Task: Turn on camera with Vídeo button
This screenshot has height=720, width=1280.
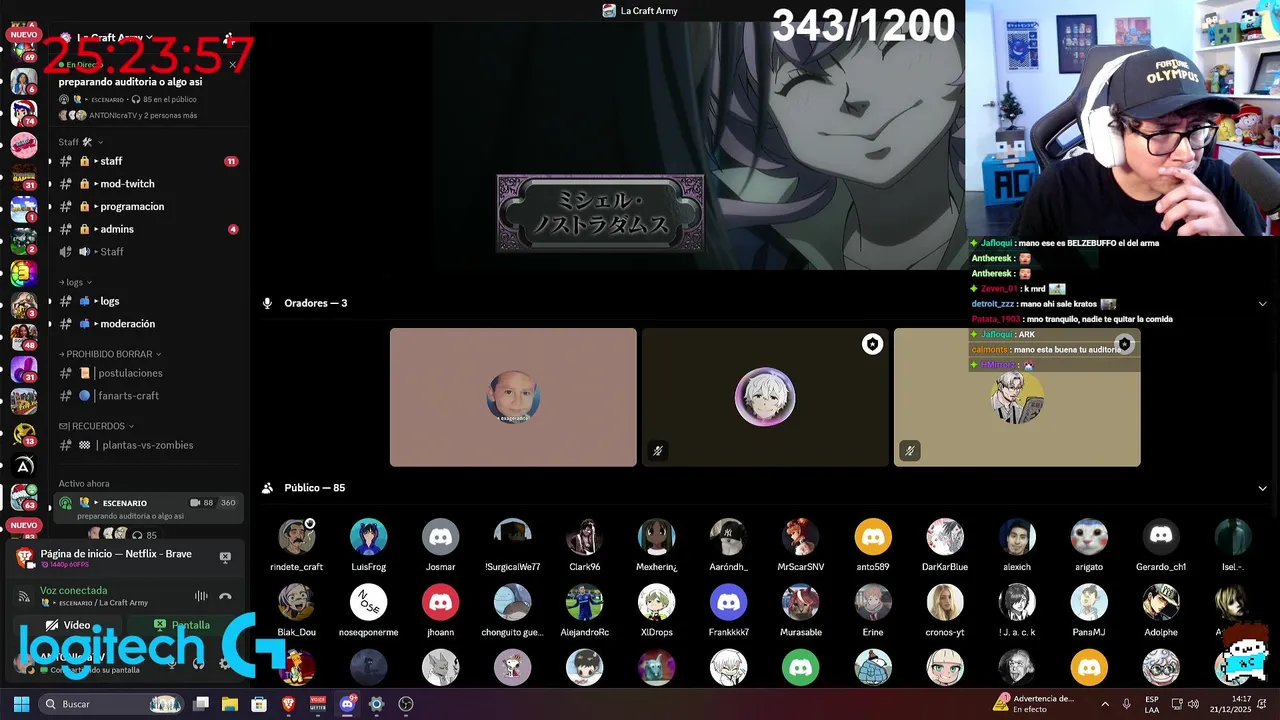Action: tap(68, 625)
